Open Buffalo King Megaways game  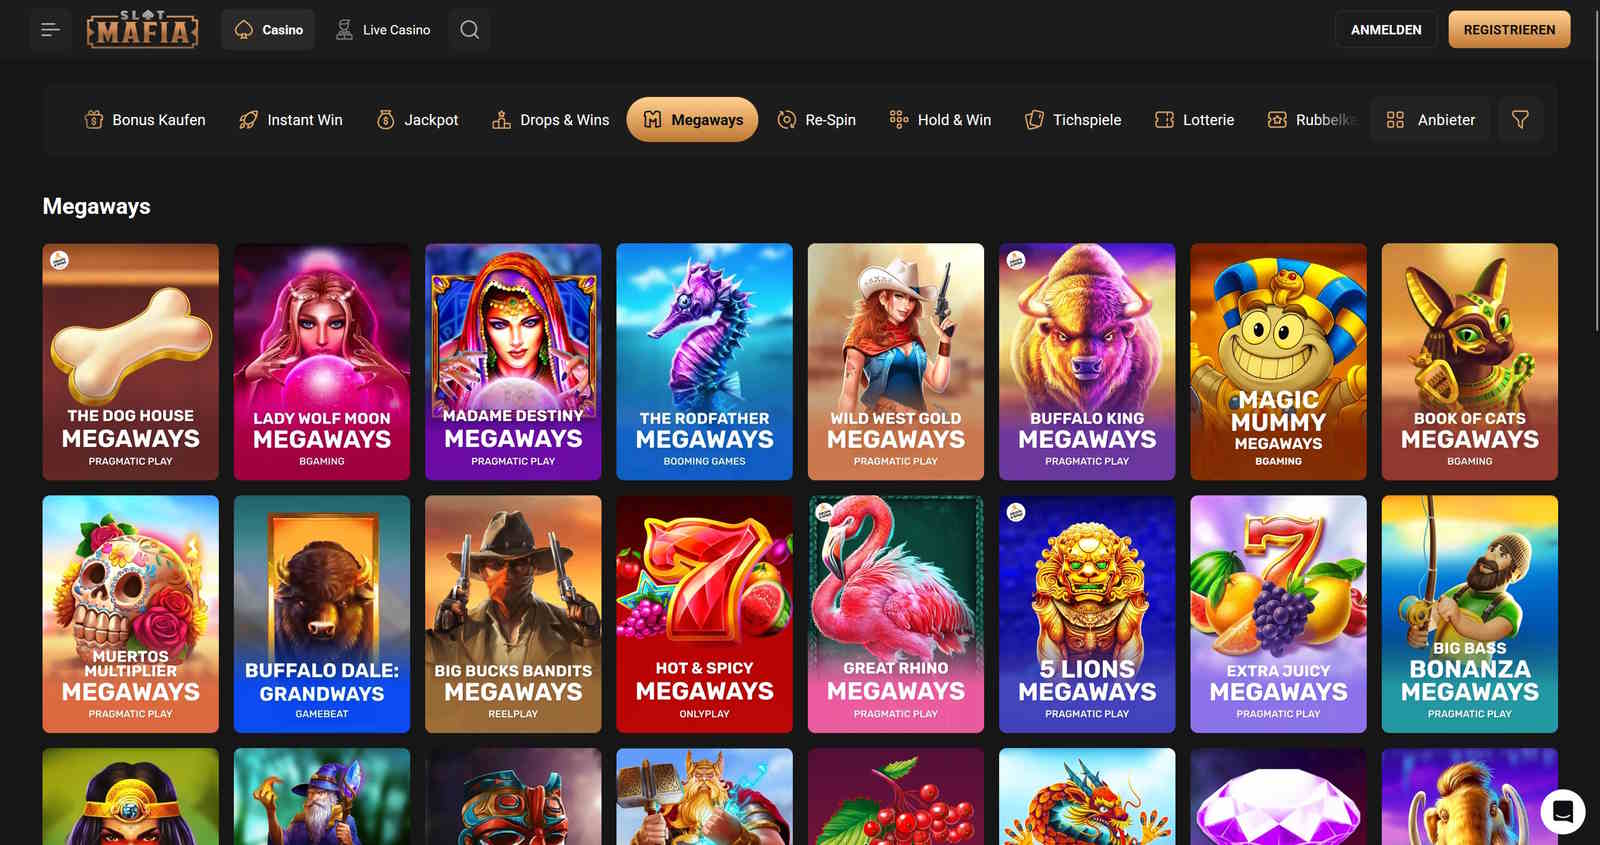point(1087,362)
